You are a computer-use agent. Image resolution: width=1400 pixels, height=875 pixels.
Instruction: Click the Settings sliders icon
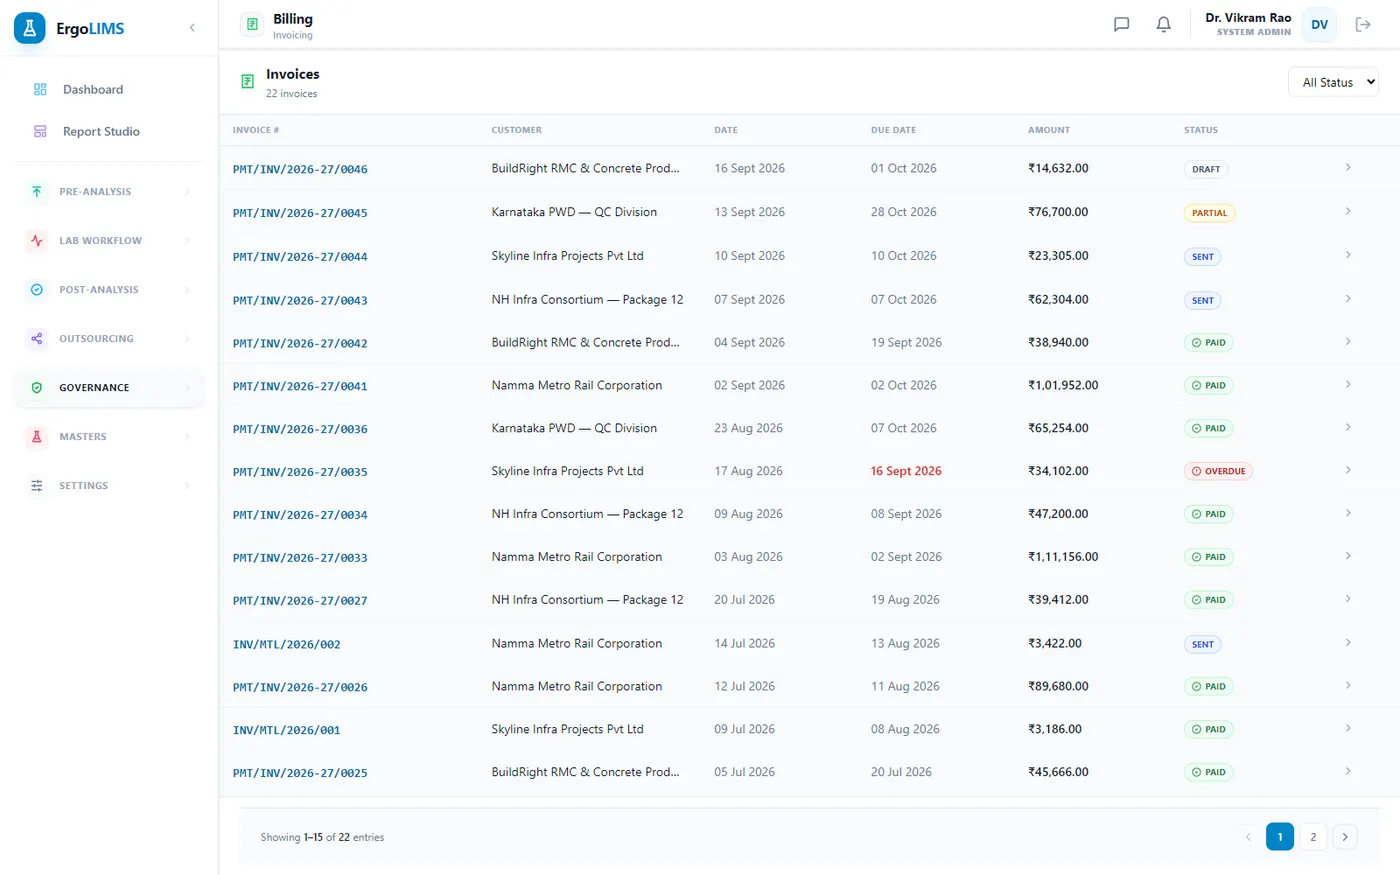click(x=37, y=485)
